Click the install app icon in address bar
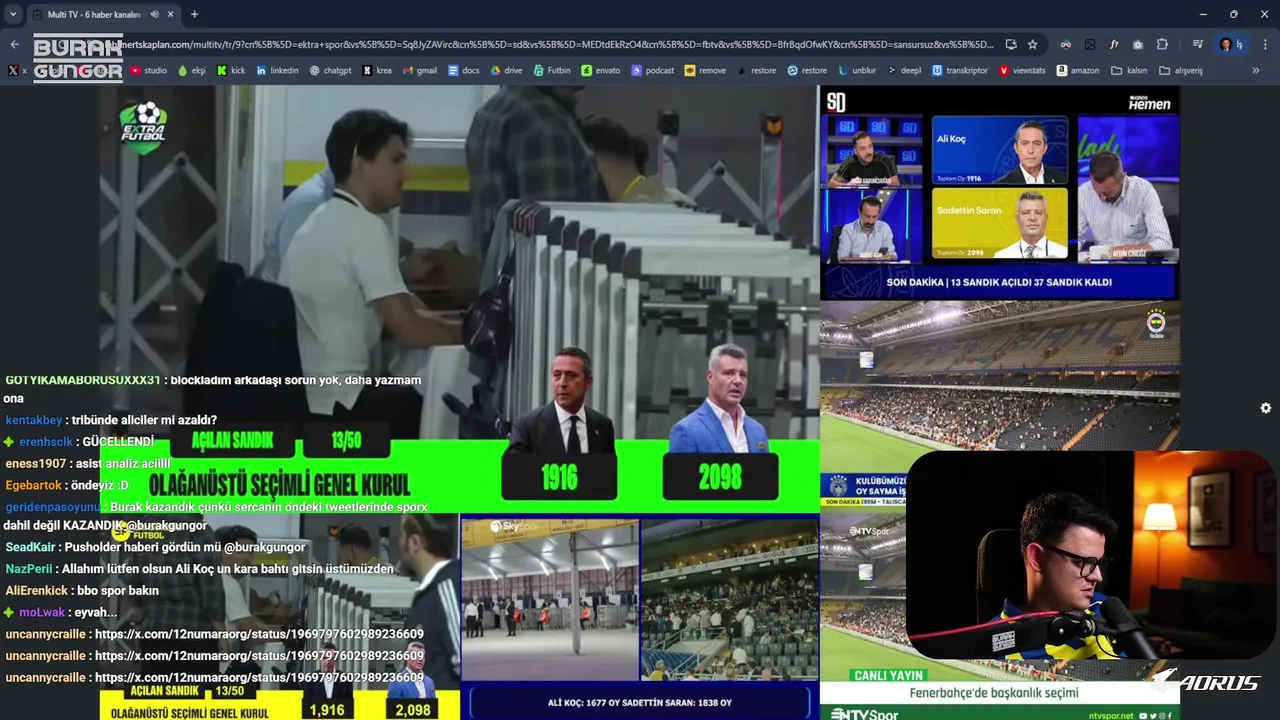The width and height of the screenshot is (1280, 720). coord(1011,44)
